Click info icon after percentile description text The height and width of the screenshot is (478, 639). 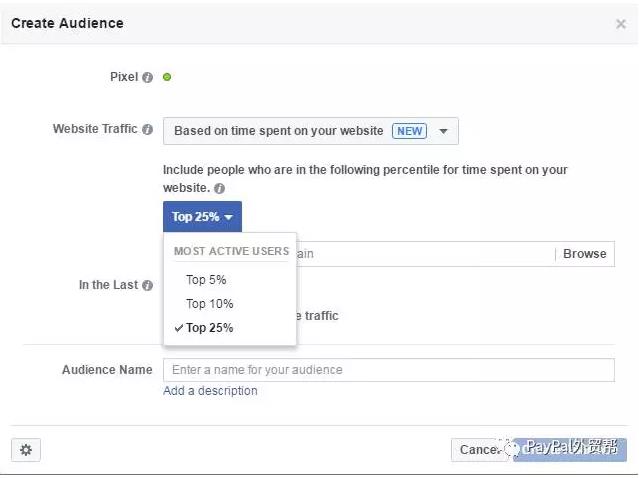pyautogui.click(x=219, y=188)
